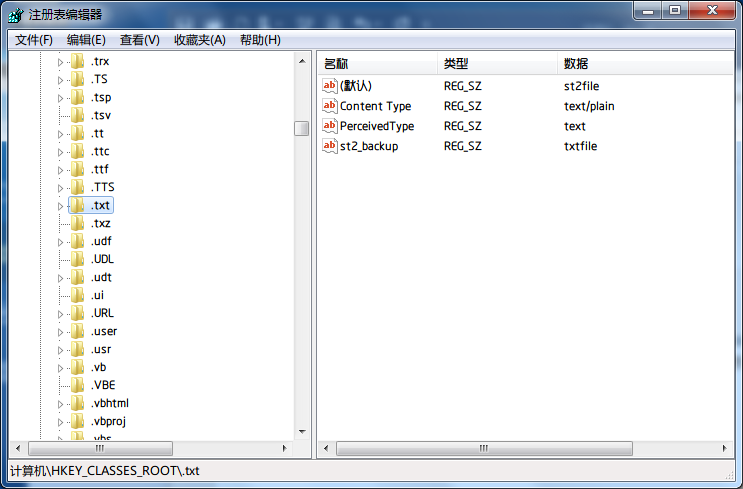Click the folder icon next to .txt
Screen dimensions: 743x489
(x=78, y=205)
